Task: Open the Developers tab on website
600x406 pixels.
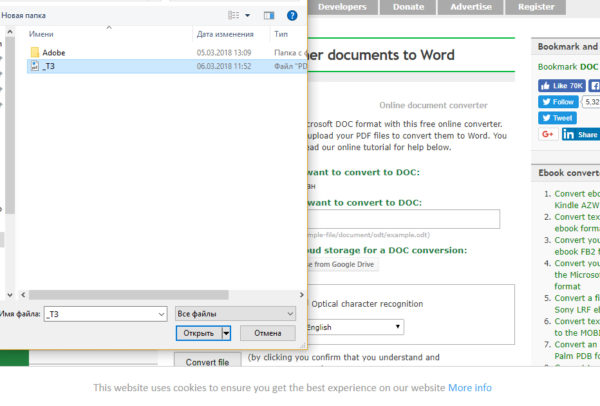Action: (342, 7)
